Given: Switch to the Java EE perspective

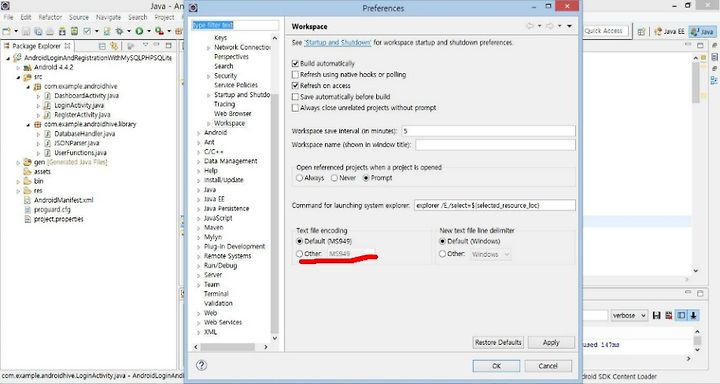Looking at the screenshot, I should [669, 31].
